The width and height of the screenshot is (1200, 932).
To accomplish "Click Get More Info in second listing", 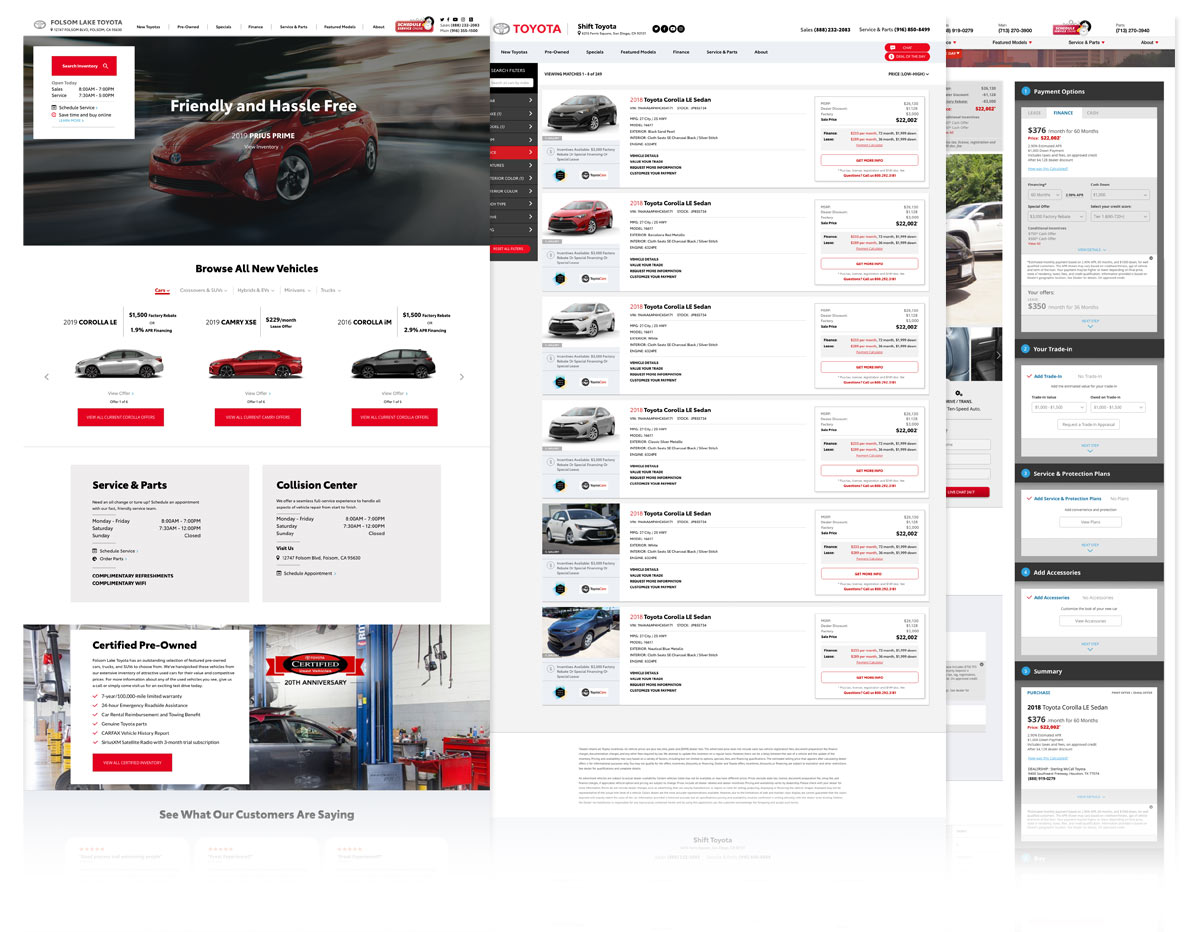I will (869, 264).
